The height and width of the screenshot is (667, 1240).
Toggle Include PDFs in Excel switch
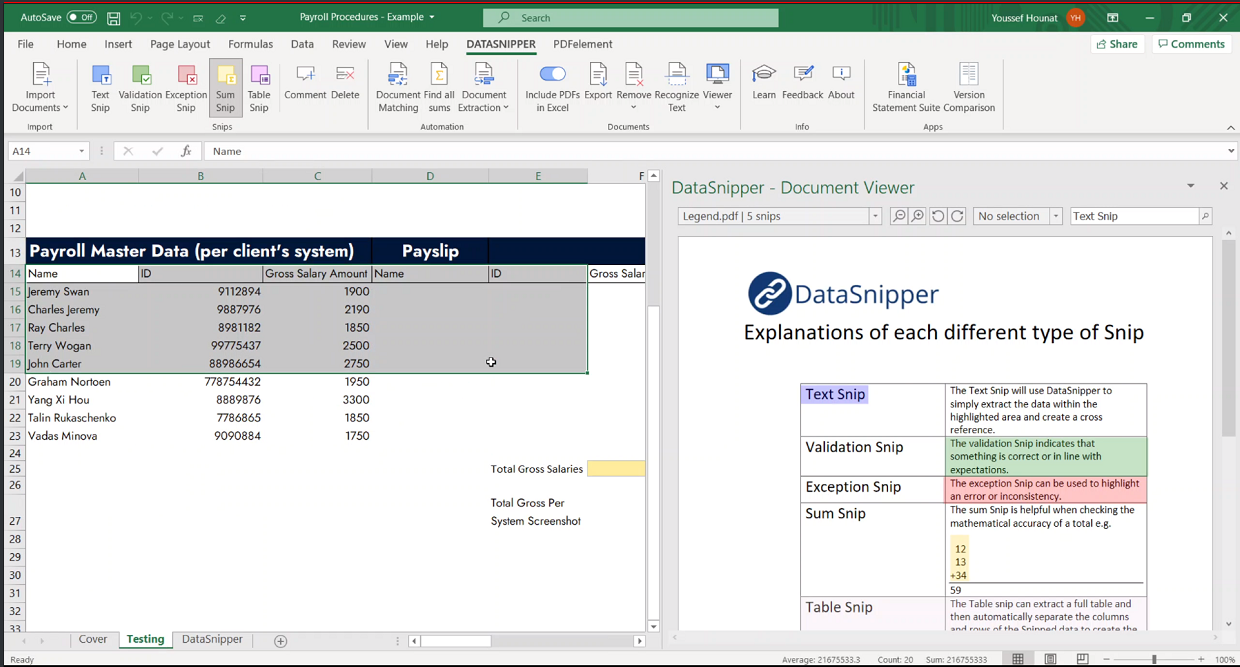tap(552, 74)
